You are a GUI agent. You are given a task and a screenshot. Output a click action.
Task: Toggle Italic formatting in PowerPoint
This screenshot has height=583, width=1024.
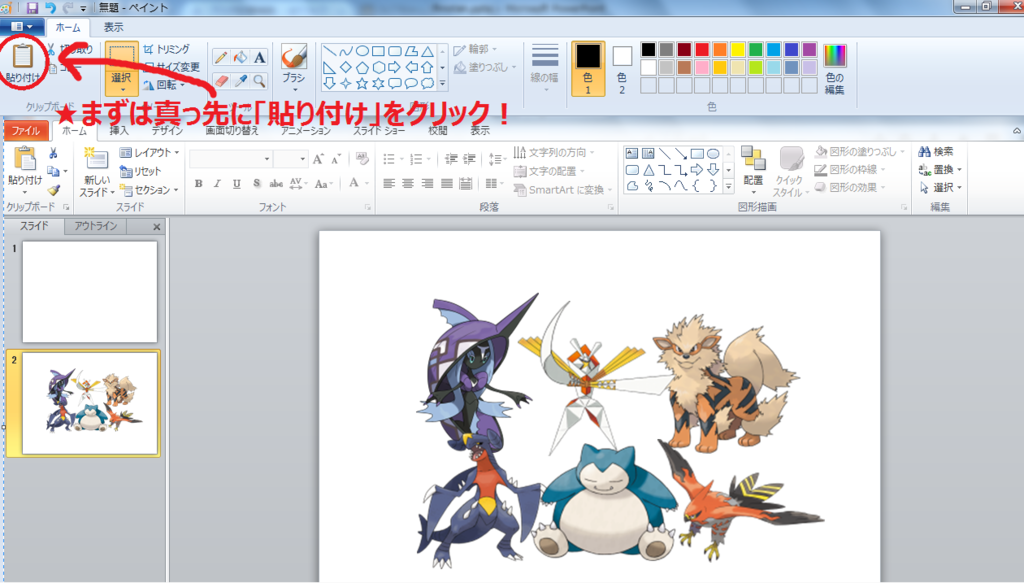tap(217, 183)
